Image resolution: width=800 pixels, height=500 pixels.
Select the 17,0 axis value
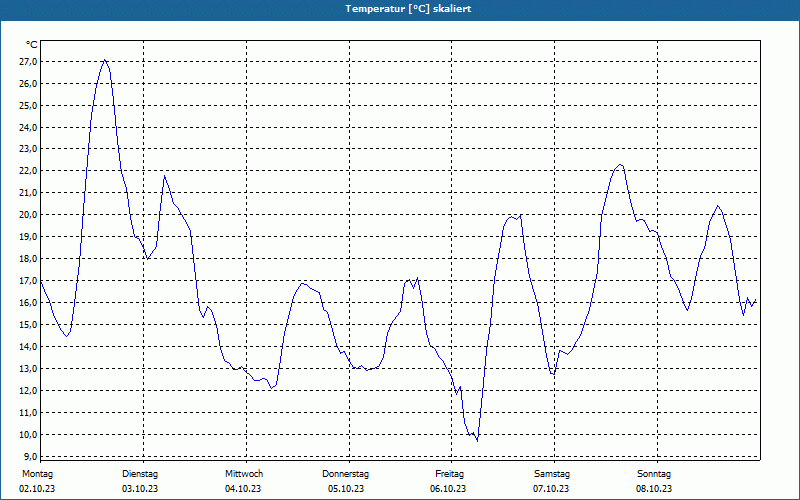point(28,281)
